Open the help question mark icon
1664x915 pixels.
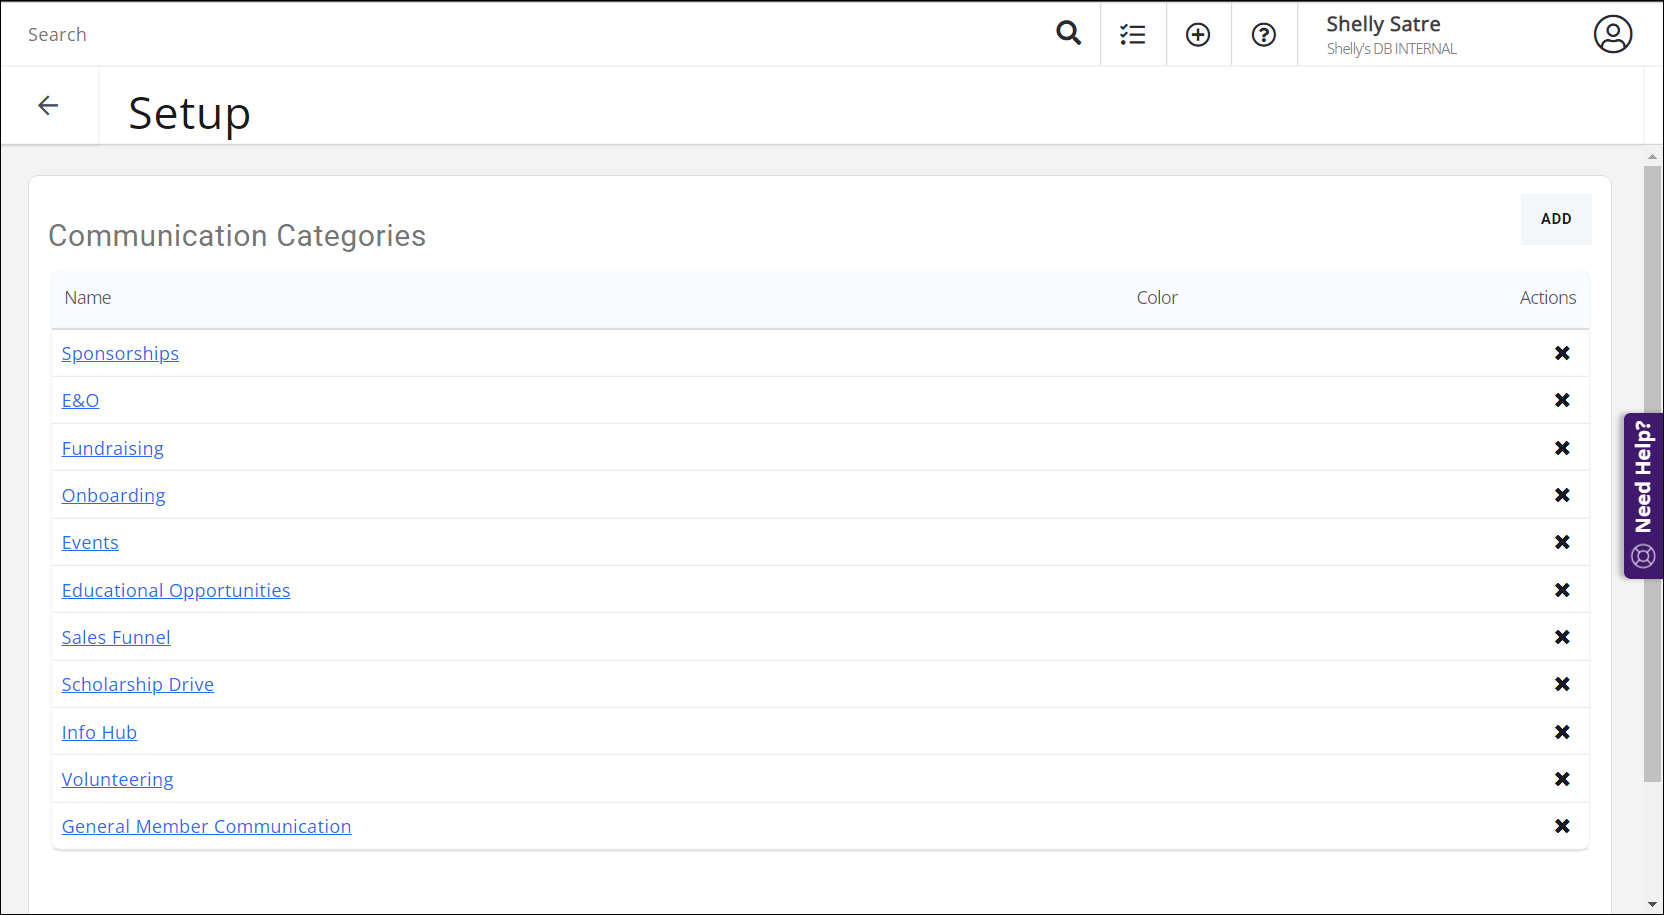(x=1264, y=35)
